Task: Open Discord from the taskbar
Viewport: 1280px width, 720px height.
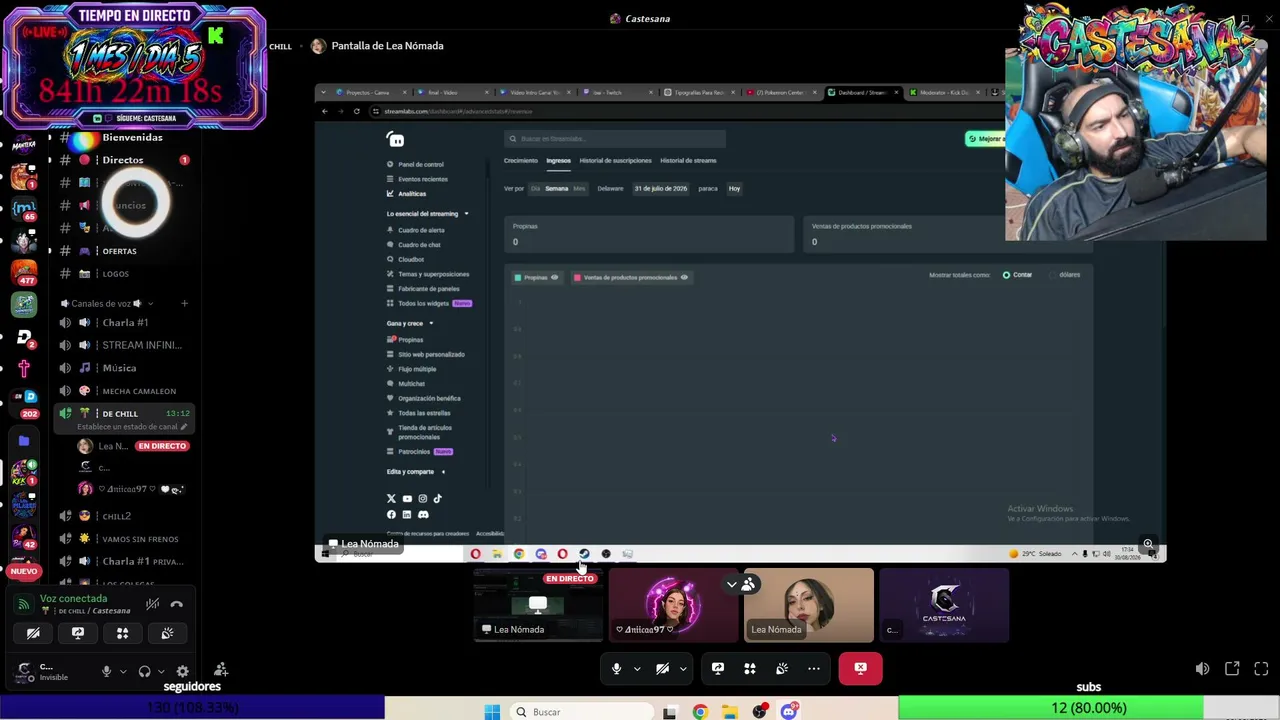Action: (789, 712)
